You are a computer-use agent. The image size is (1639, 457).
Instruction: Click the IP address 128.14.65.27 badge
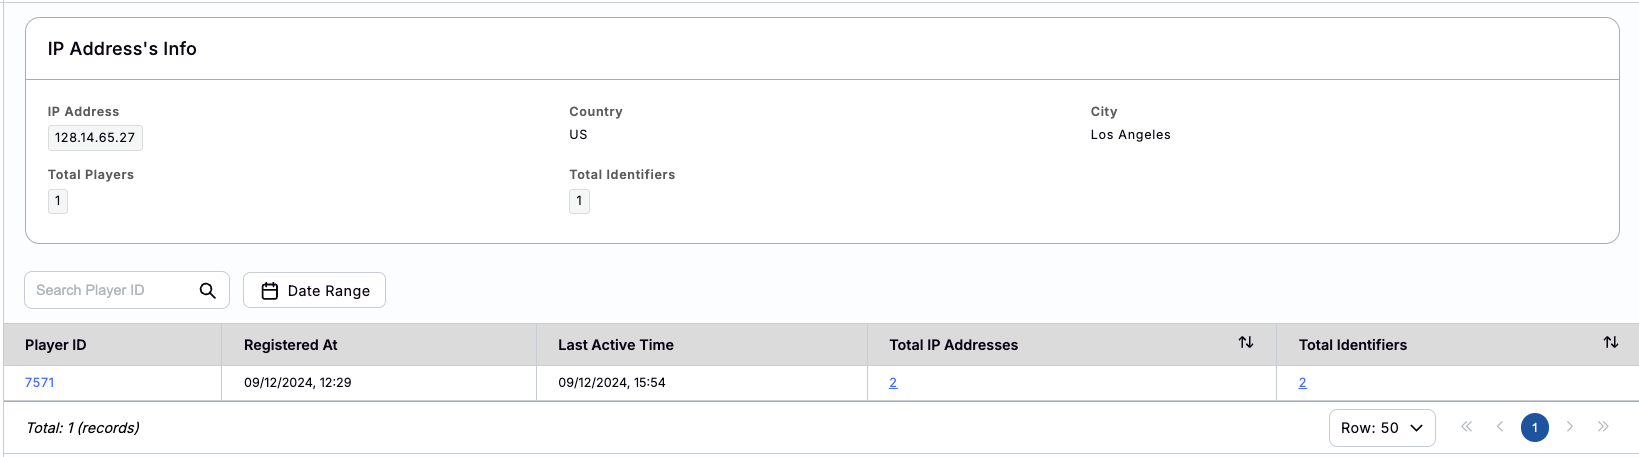(x=95, y=138)
